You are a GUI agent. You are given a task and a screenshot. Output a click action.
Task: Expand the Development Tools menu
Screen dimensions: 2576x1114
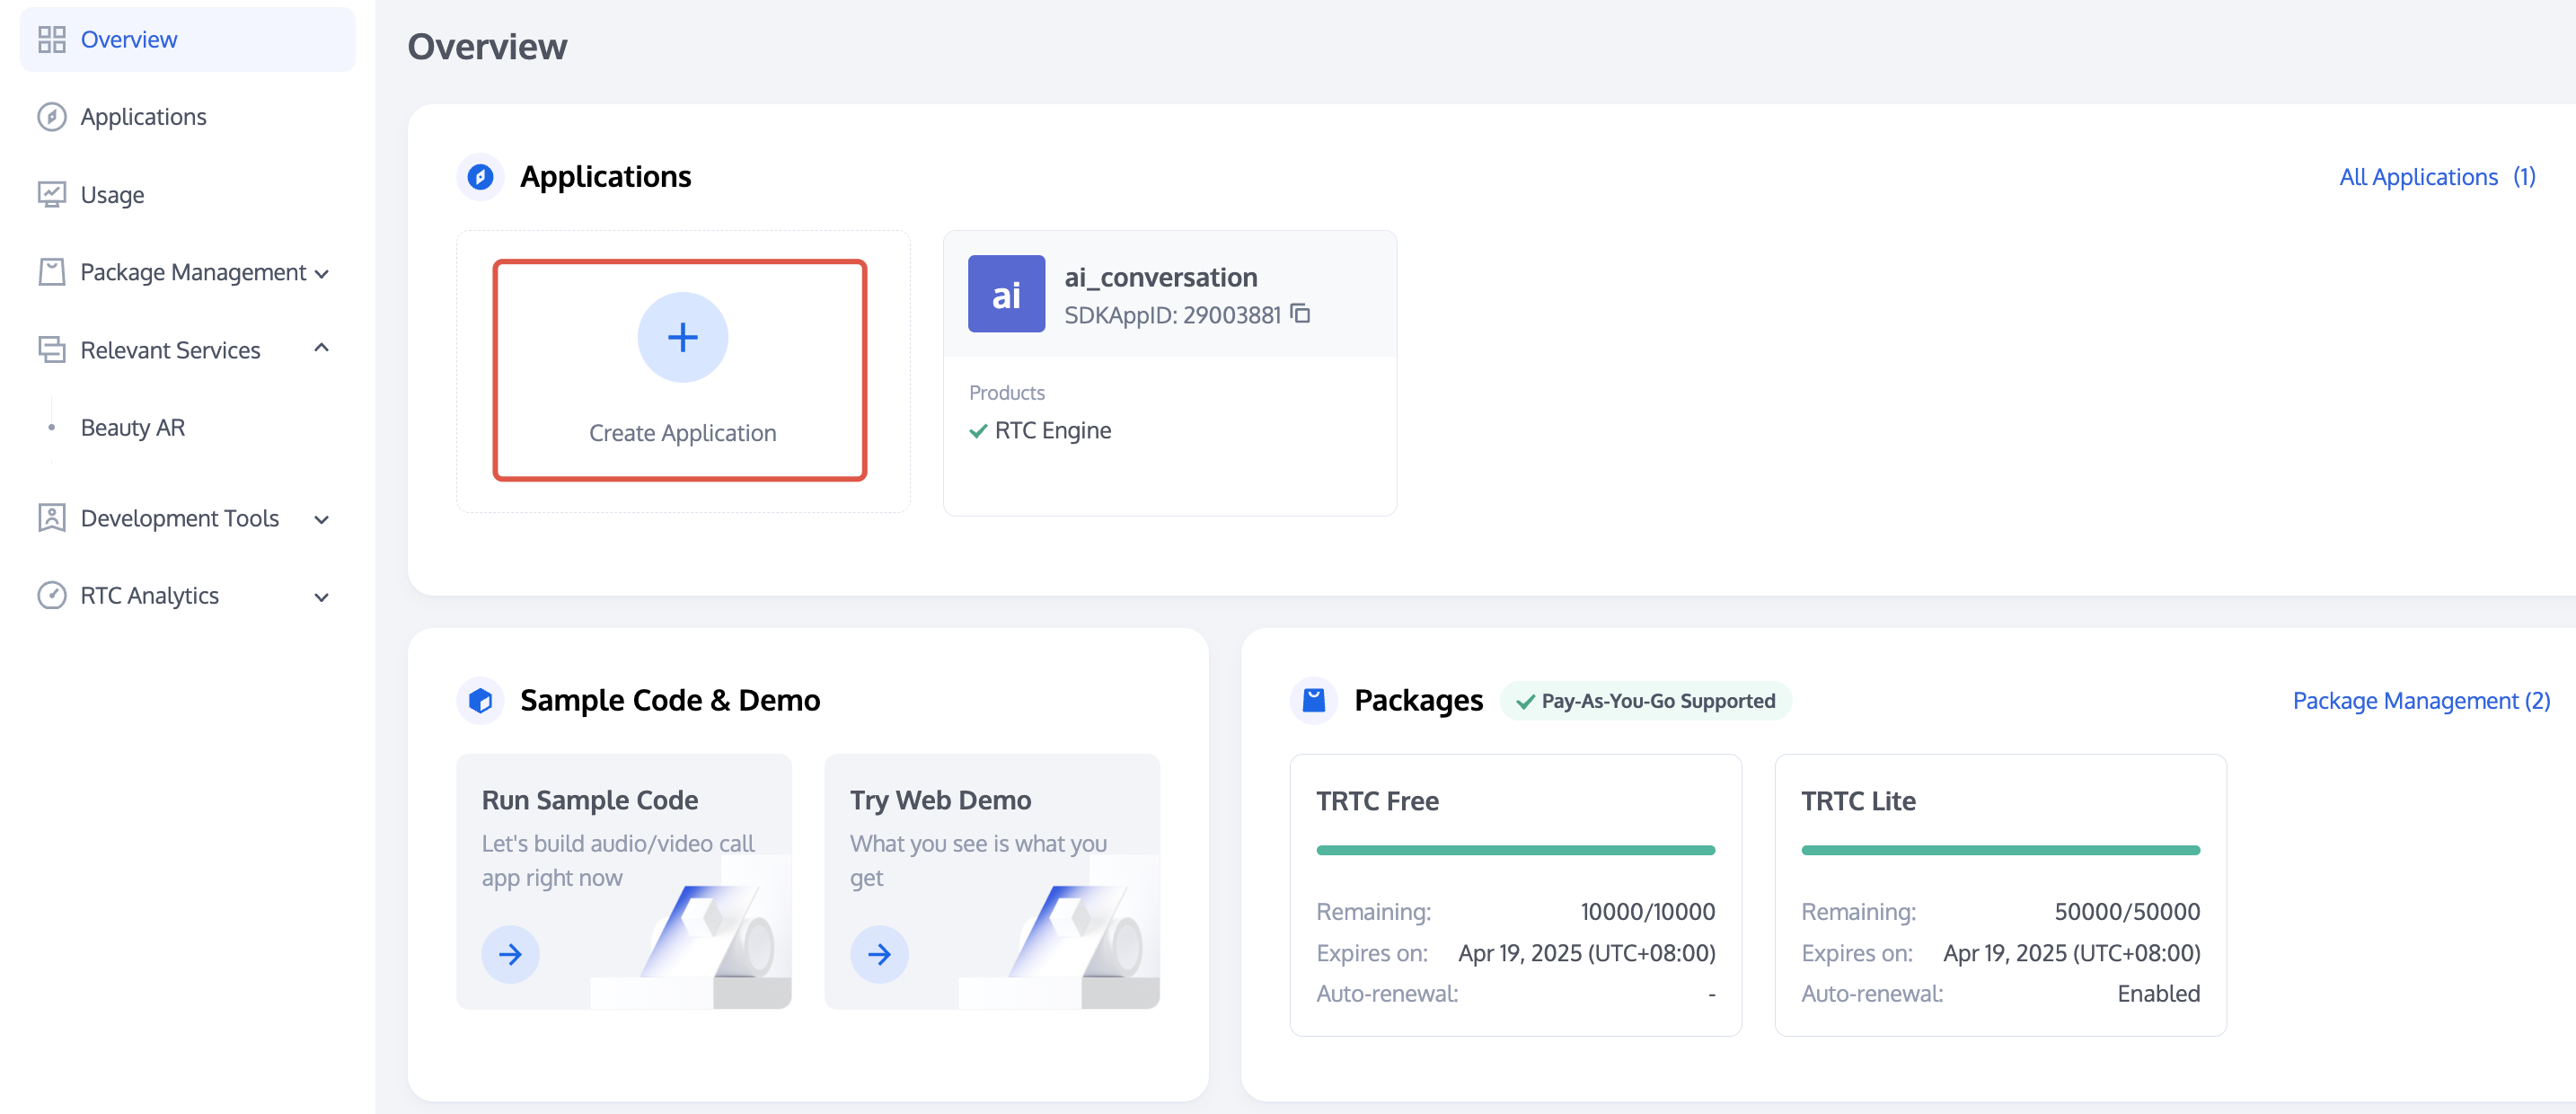click(x=321, y=519)
